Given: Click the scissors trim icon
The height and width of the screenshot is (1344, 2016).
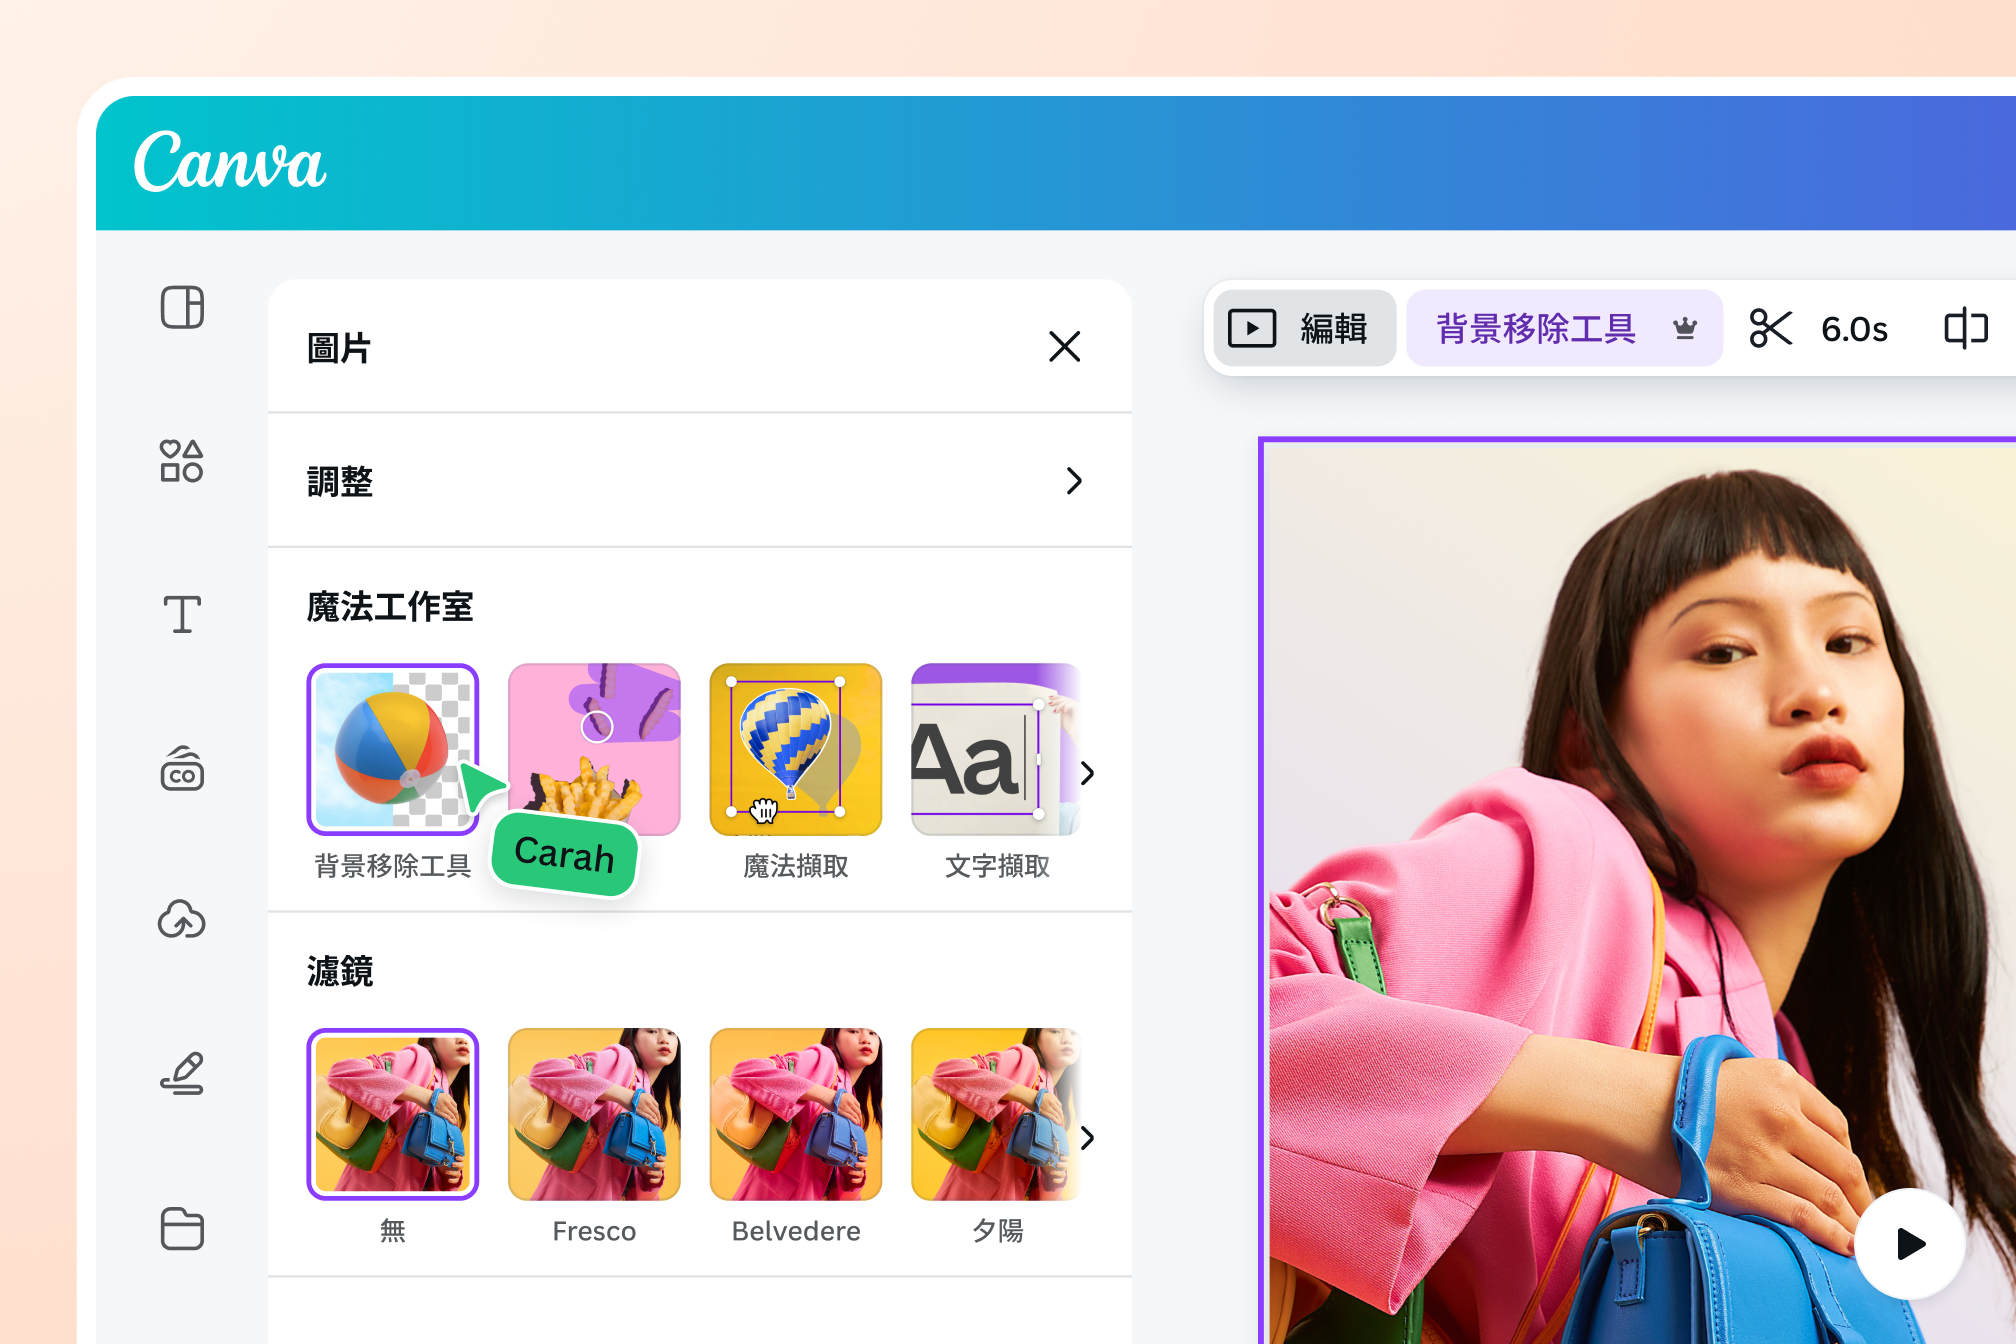Looking at the screenshot, I should pyautogui.click(x=1770, y=328).
